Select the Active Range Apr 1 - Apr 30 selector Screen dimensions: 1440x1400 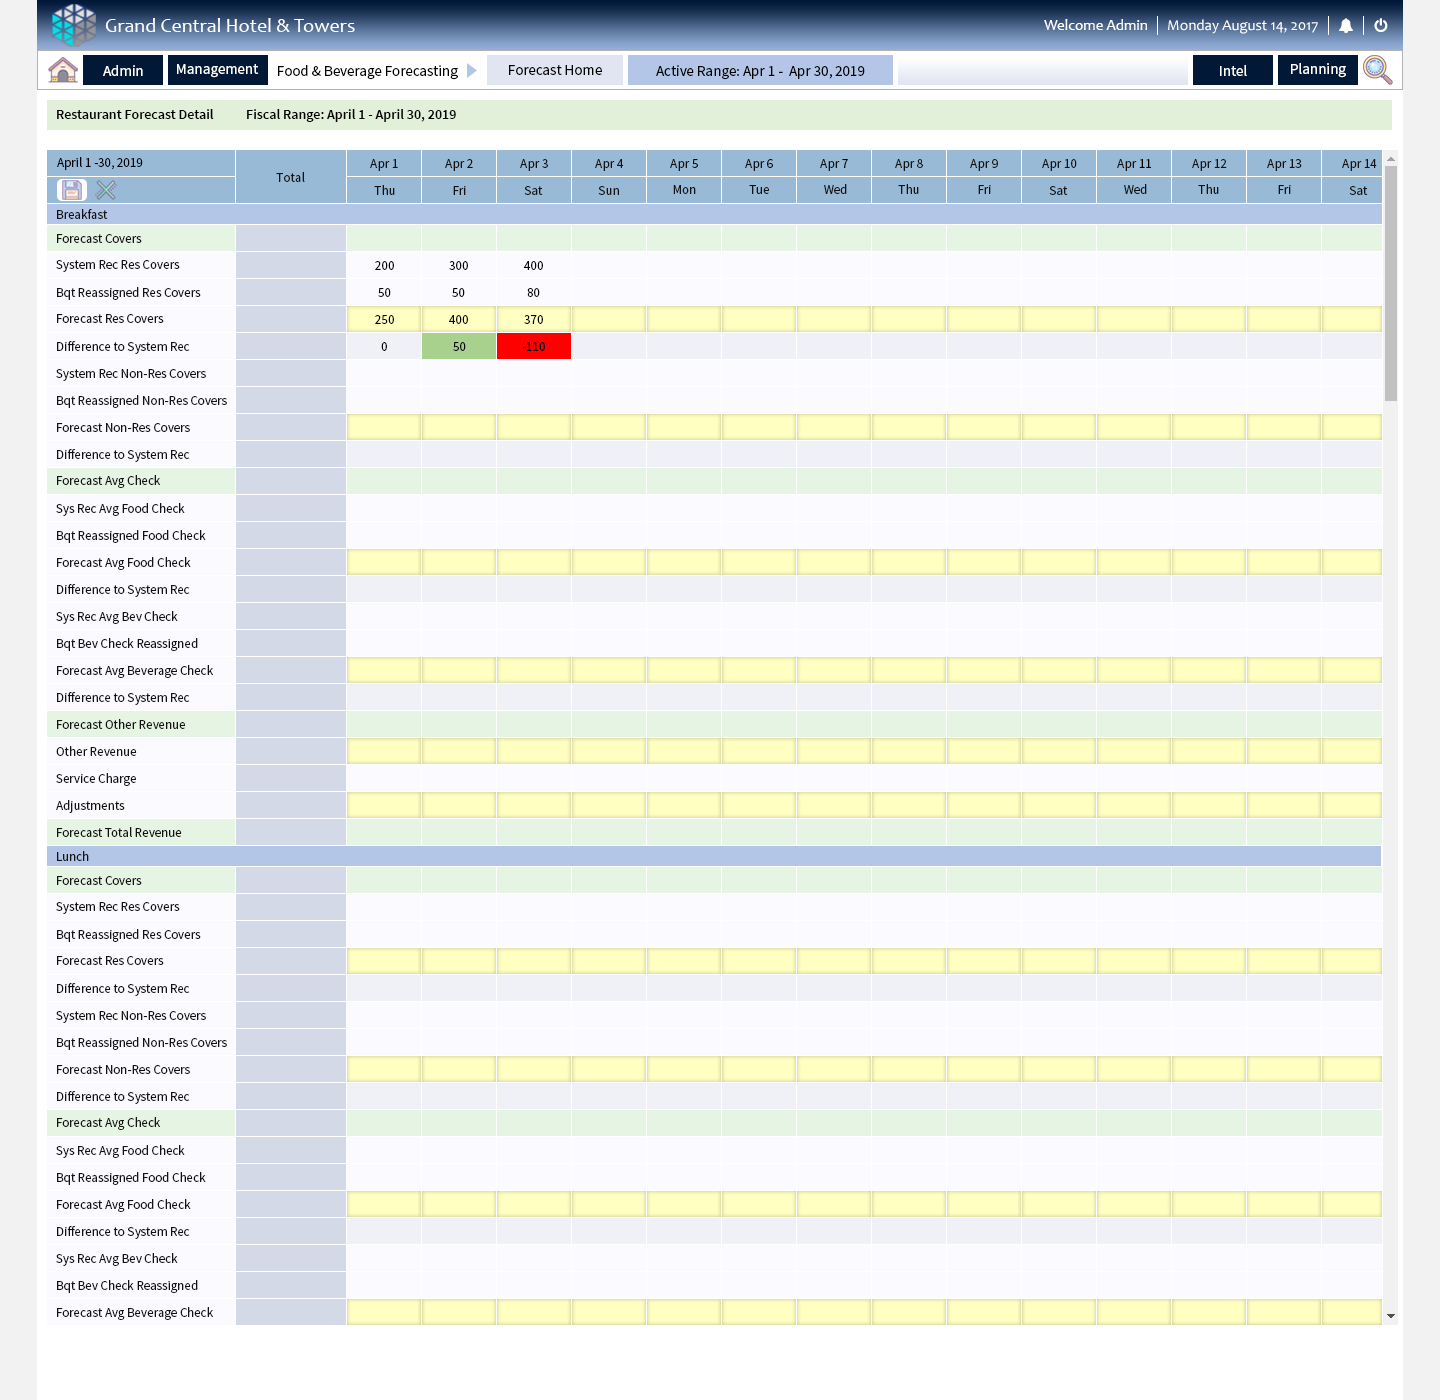pyautogui.click(x=760, y=71)
